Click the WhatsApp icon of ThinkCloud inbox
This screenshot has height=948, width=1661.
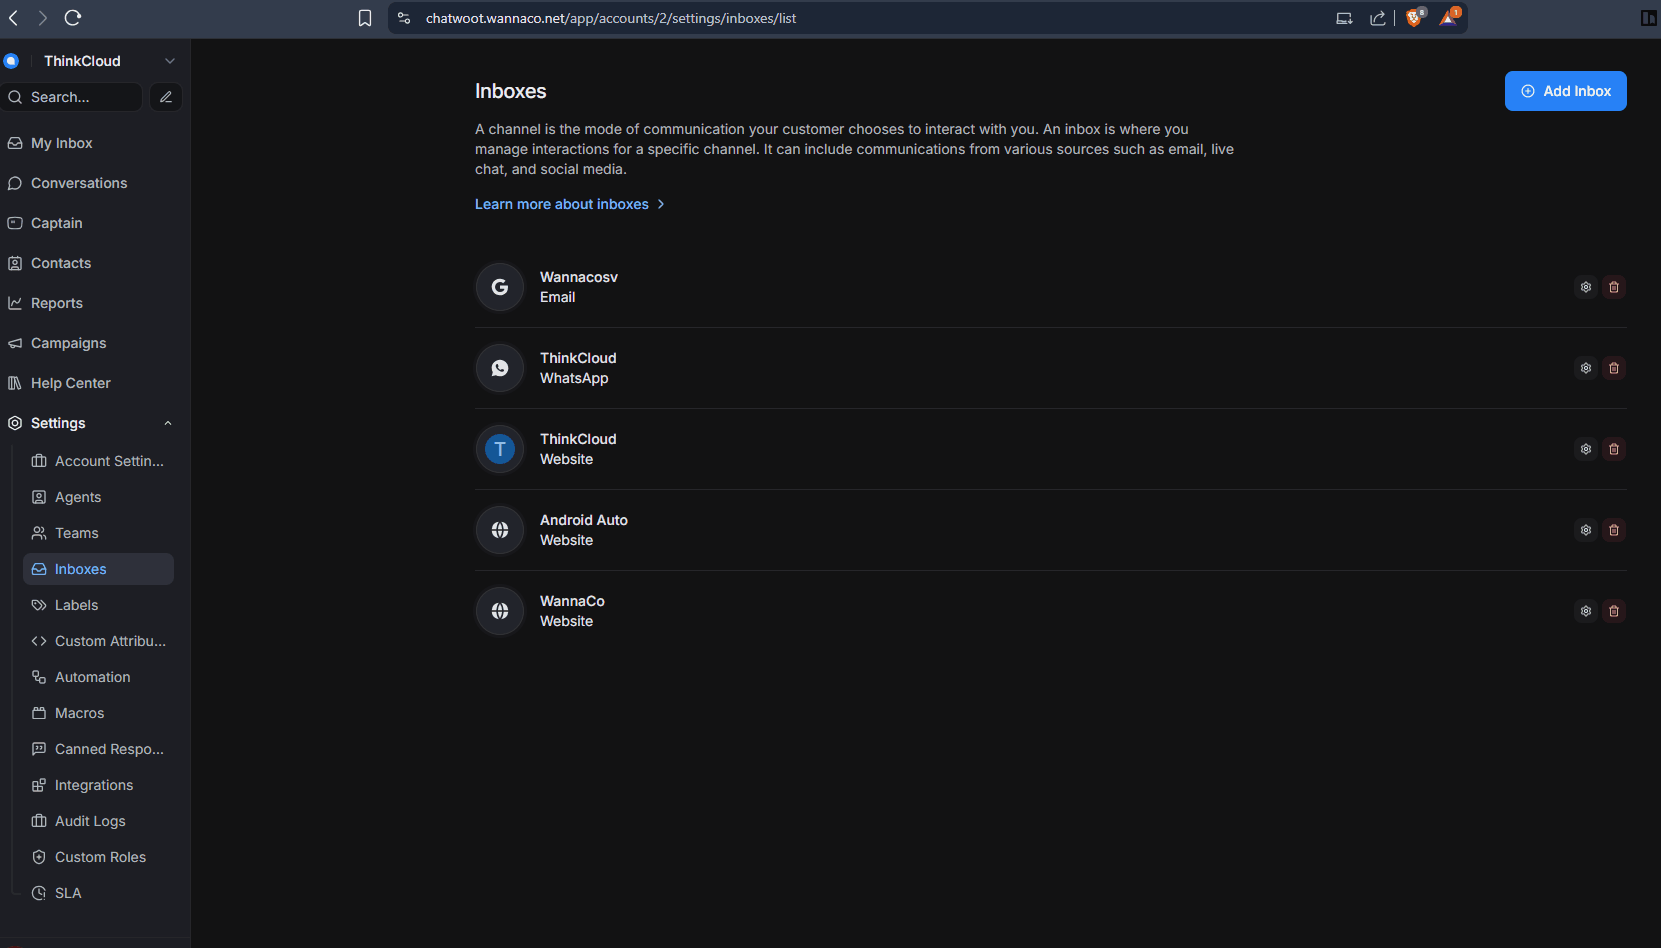[500, 368]
